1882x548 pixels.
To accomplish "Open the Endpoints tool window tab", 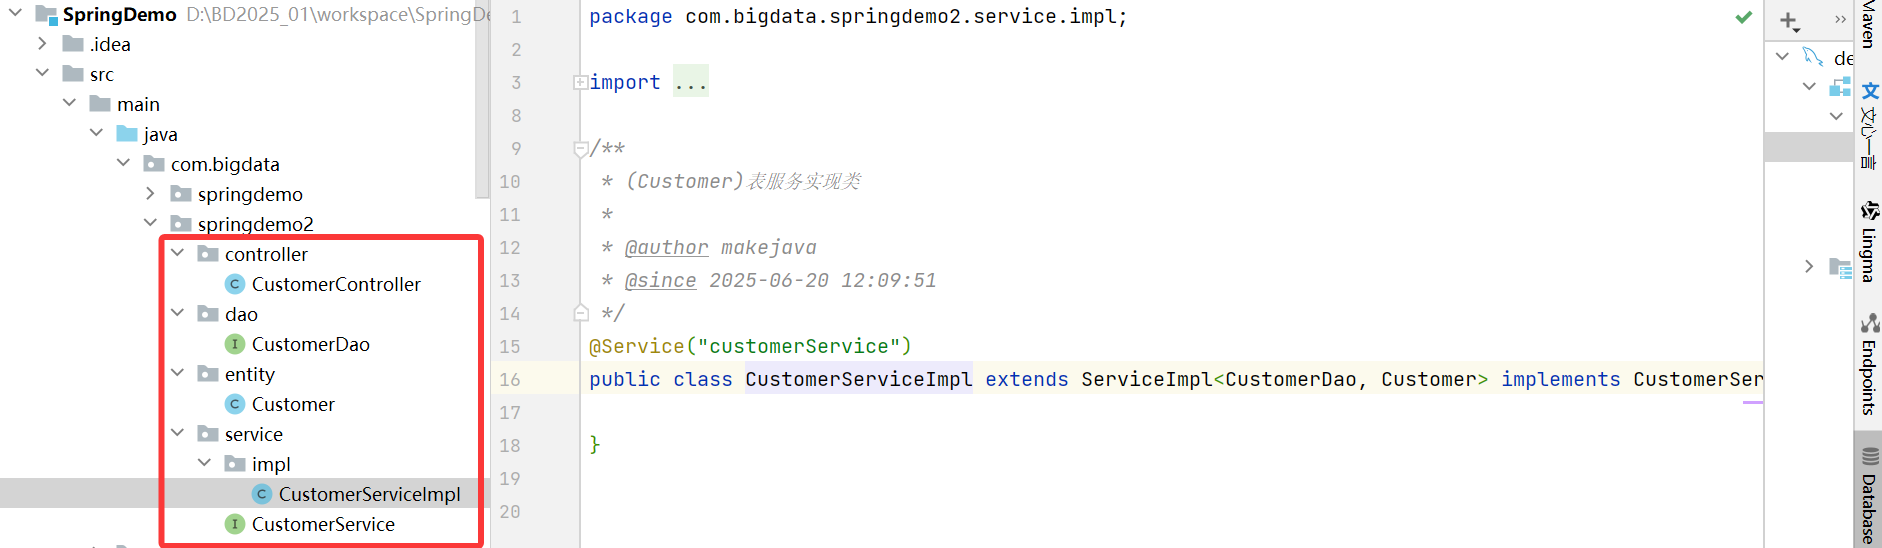I will tap(1868, 366).
